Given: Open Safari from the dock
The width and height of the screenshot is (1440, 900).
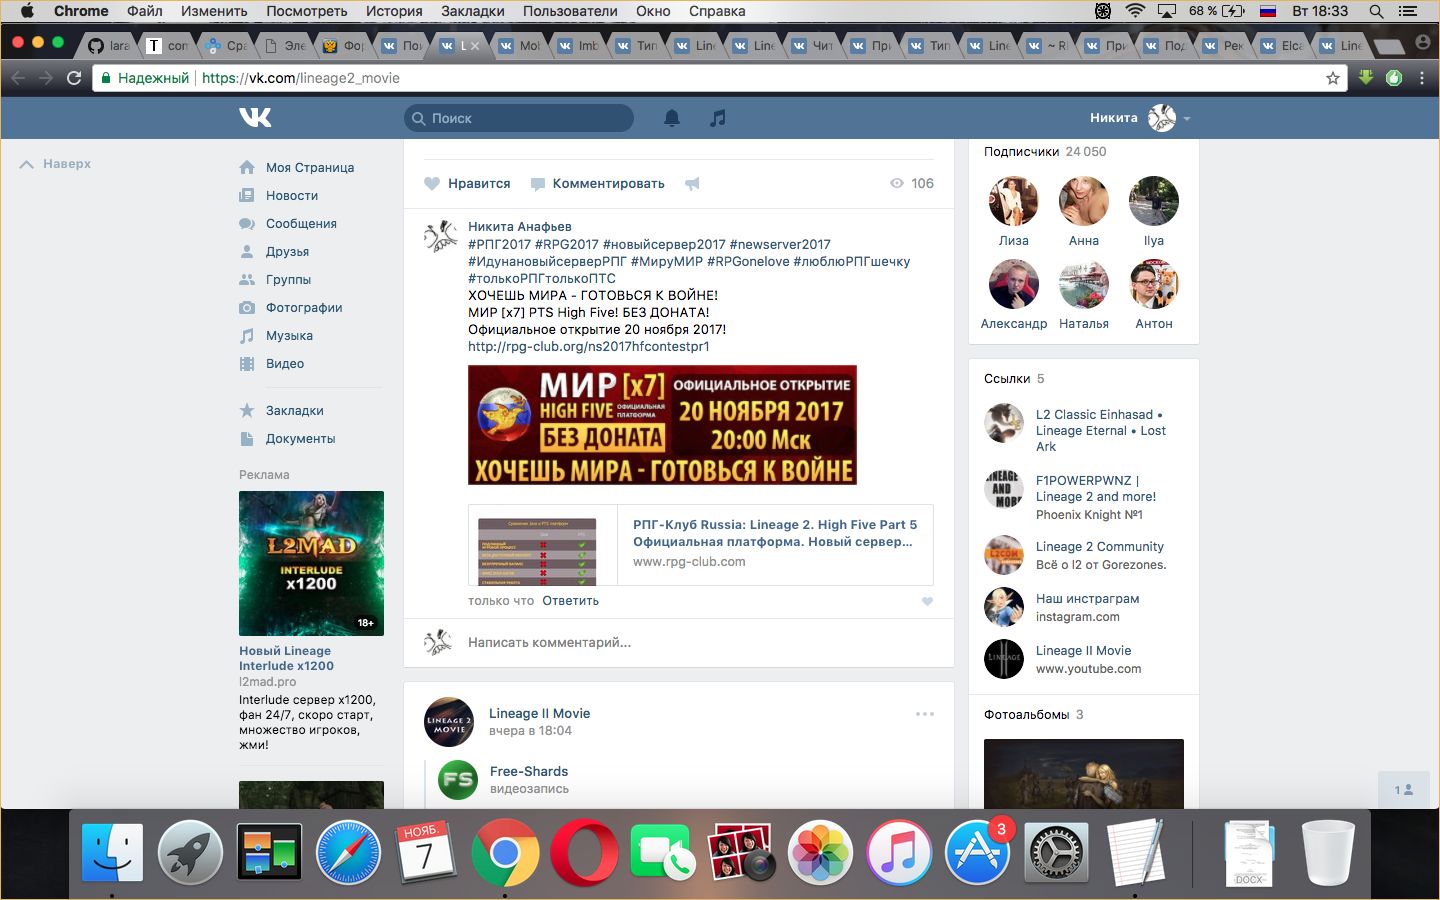Looking at the screenshot, I should coord(348,852).
